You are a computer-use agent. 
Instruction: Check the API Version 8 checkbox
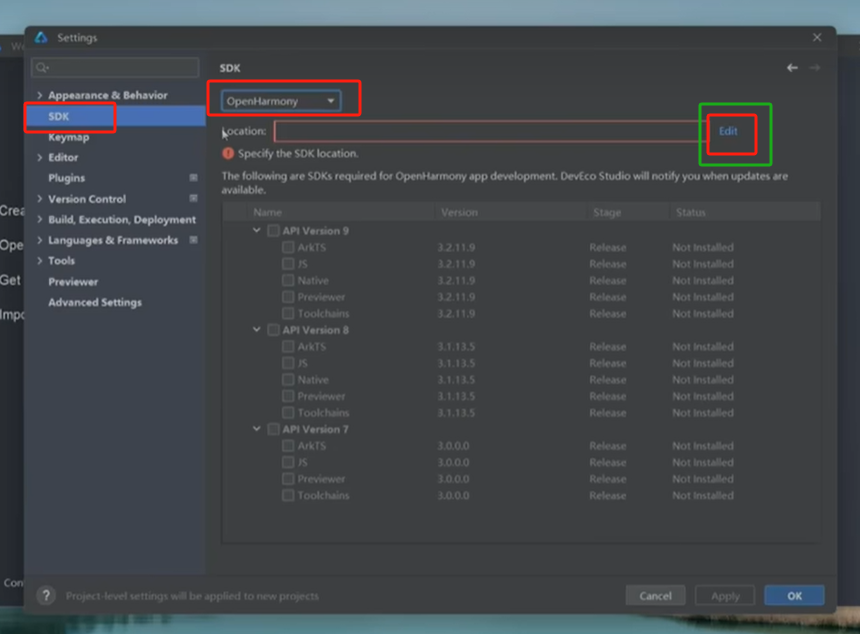[273, 330]
